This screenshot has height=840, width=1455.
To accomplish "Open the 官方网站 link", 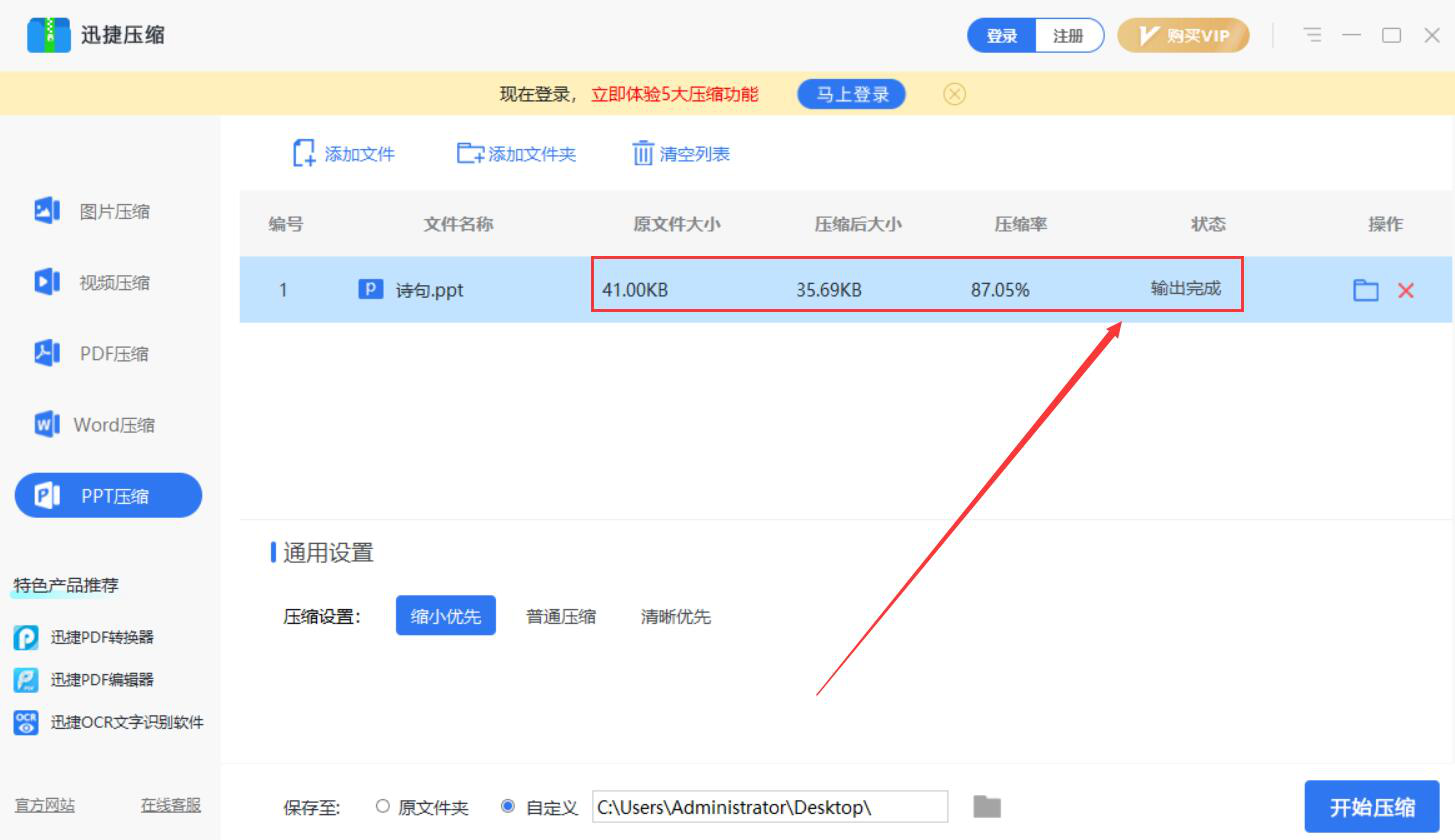I will (x=44, y=805).
